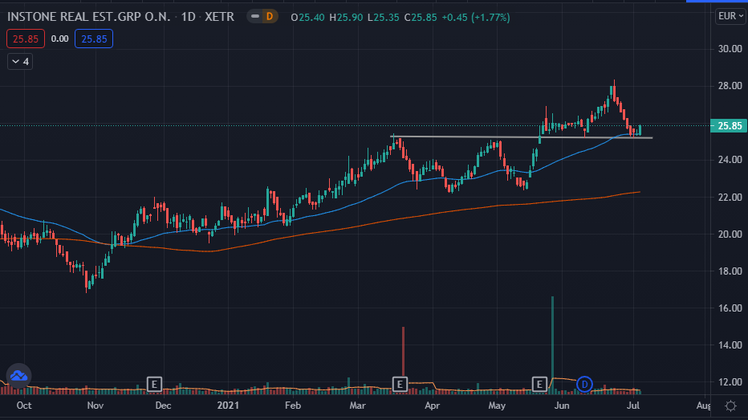Open the D dividend marker in June
748x420 pixels.
tap(584, 384)
